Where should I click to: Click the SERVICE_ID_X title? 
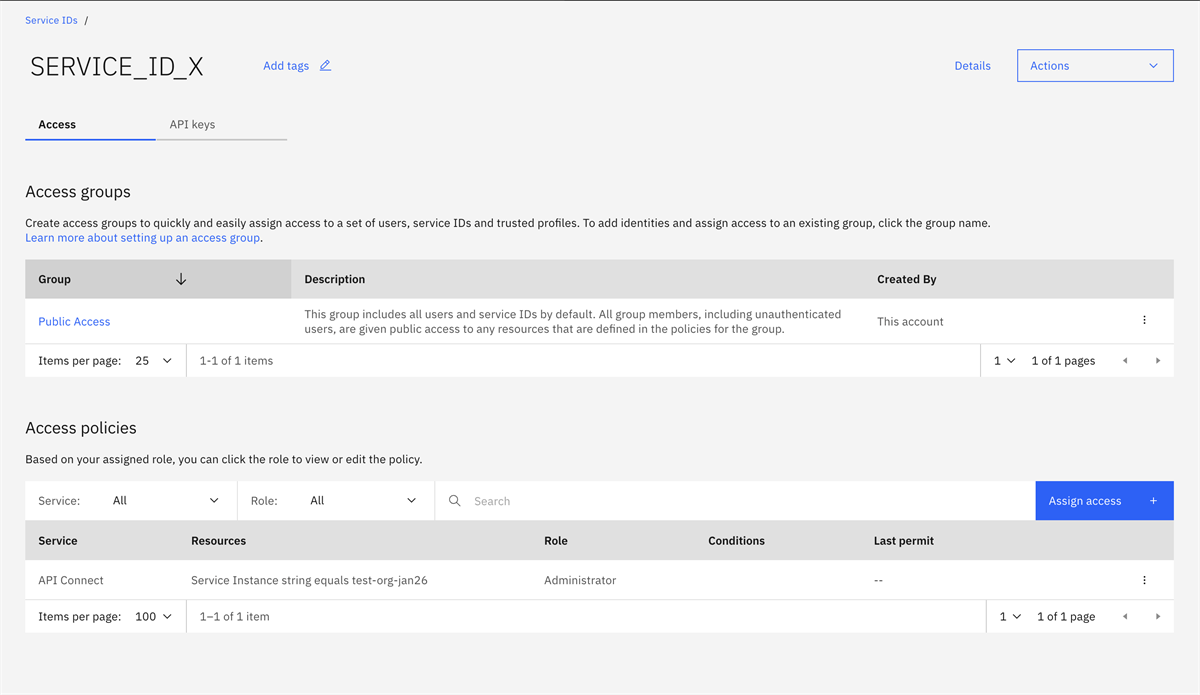pyautogui.click(x=117, y=67)
